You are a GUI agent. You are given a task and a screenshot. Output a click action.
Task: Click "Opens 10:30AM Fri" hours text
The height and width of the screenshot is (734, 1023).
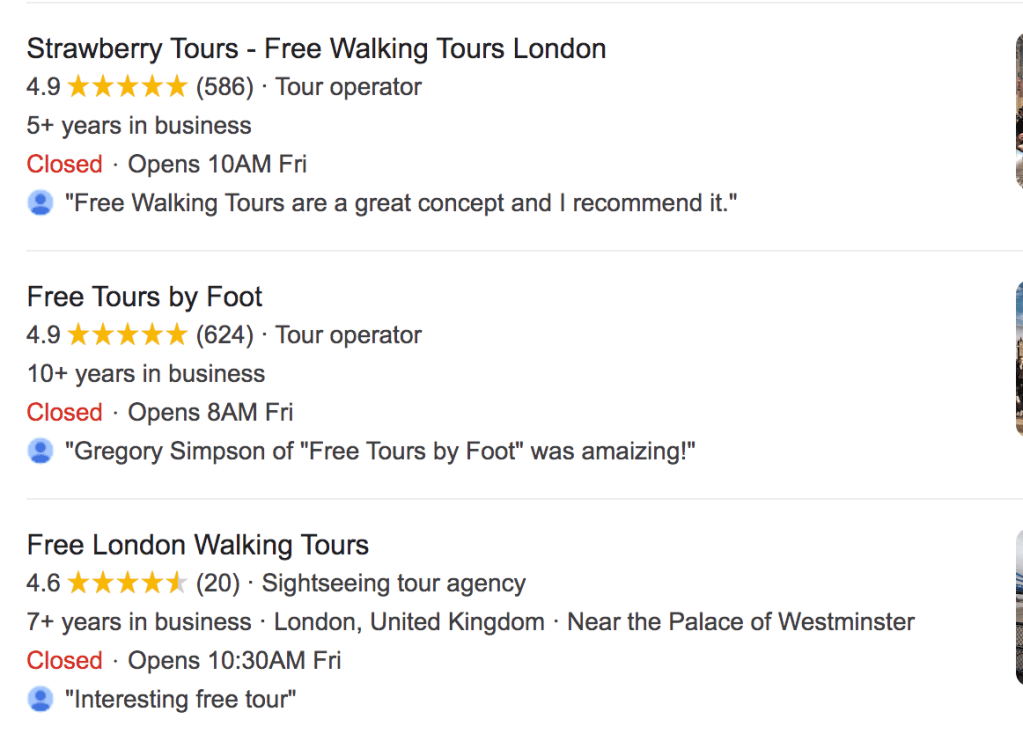(234, 660)
